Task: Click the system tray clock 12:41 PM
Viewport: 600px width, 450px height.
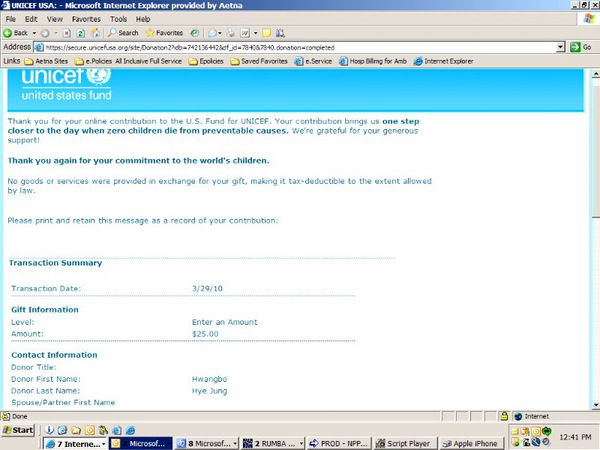Action: tap(575, 437)
